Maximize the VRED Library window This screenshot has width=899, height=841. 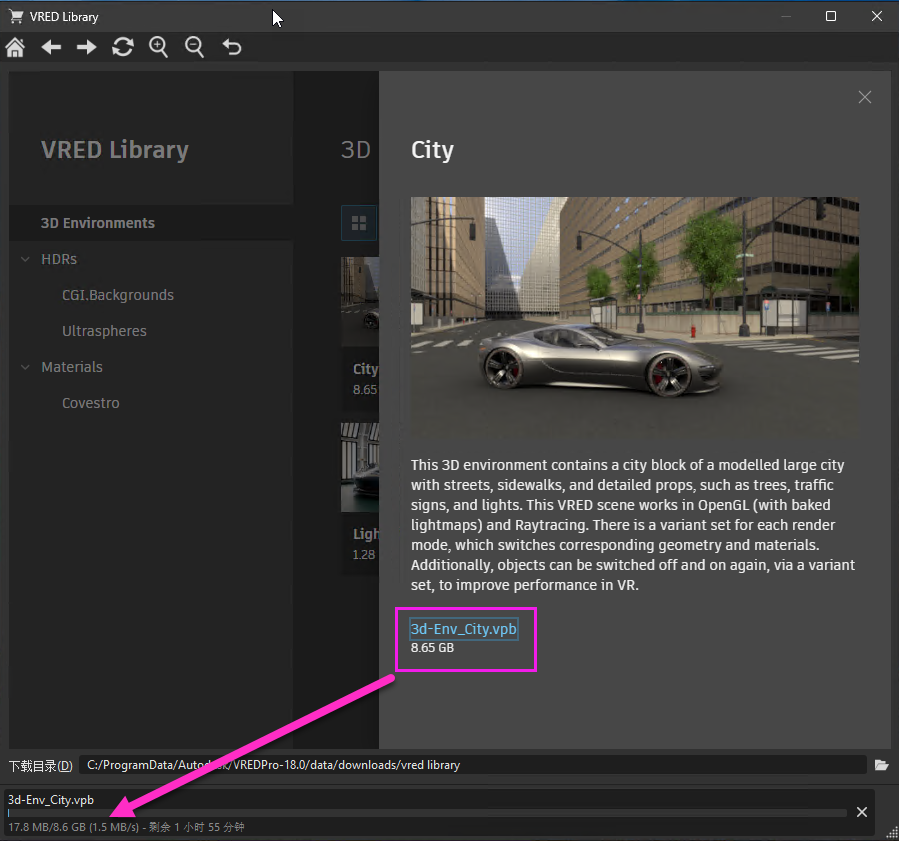tap(831, 16)
